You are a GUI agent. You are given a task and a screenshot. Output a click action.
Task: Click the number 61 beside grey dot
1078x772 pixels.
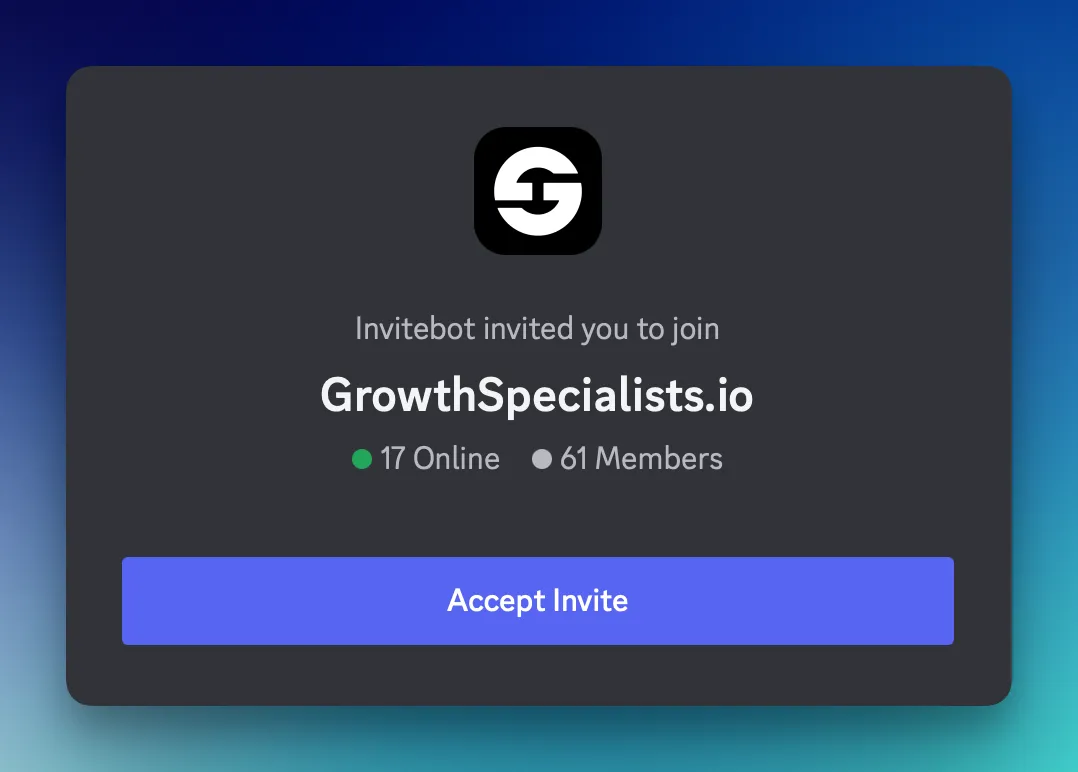[573, 459]
